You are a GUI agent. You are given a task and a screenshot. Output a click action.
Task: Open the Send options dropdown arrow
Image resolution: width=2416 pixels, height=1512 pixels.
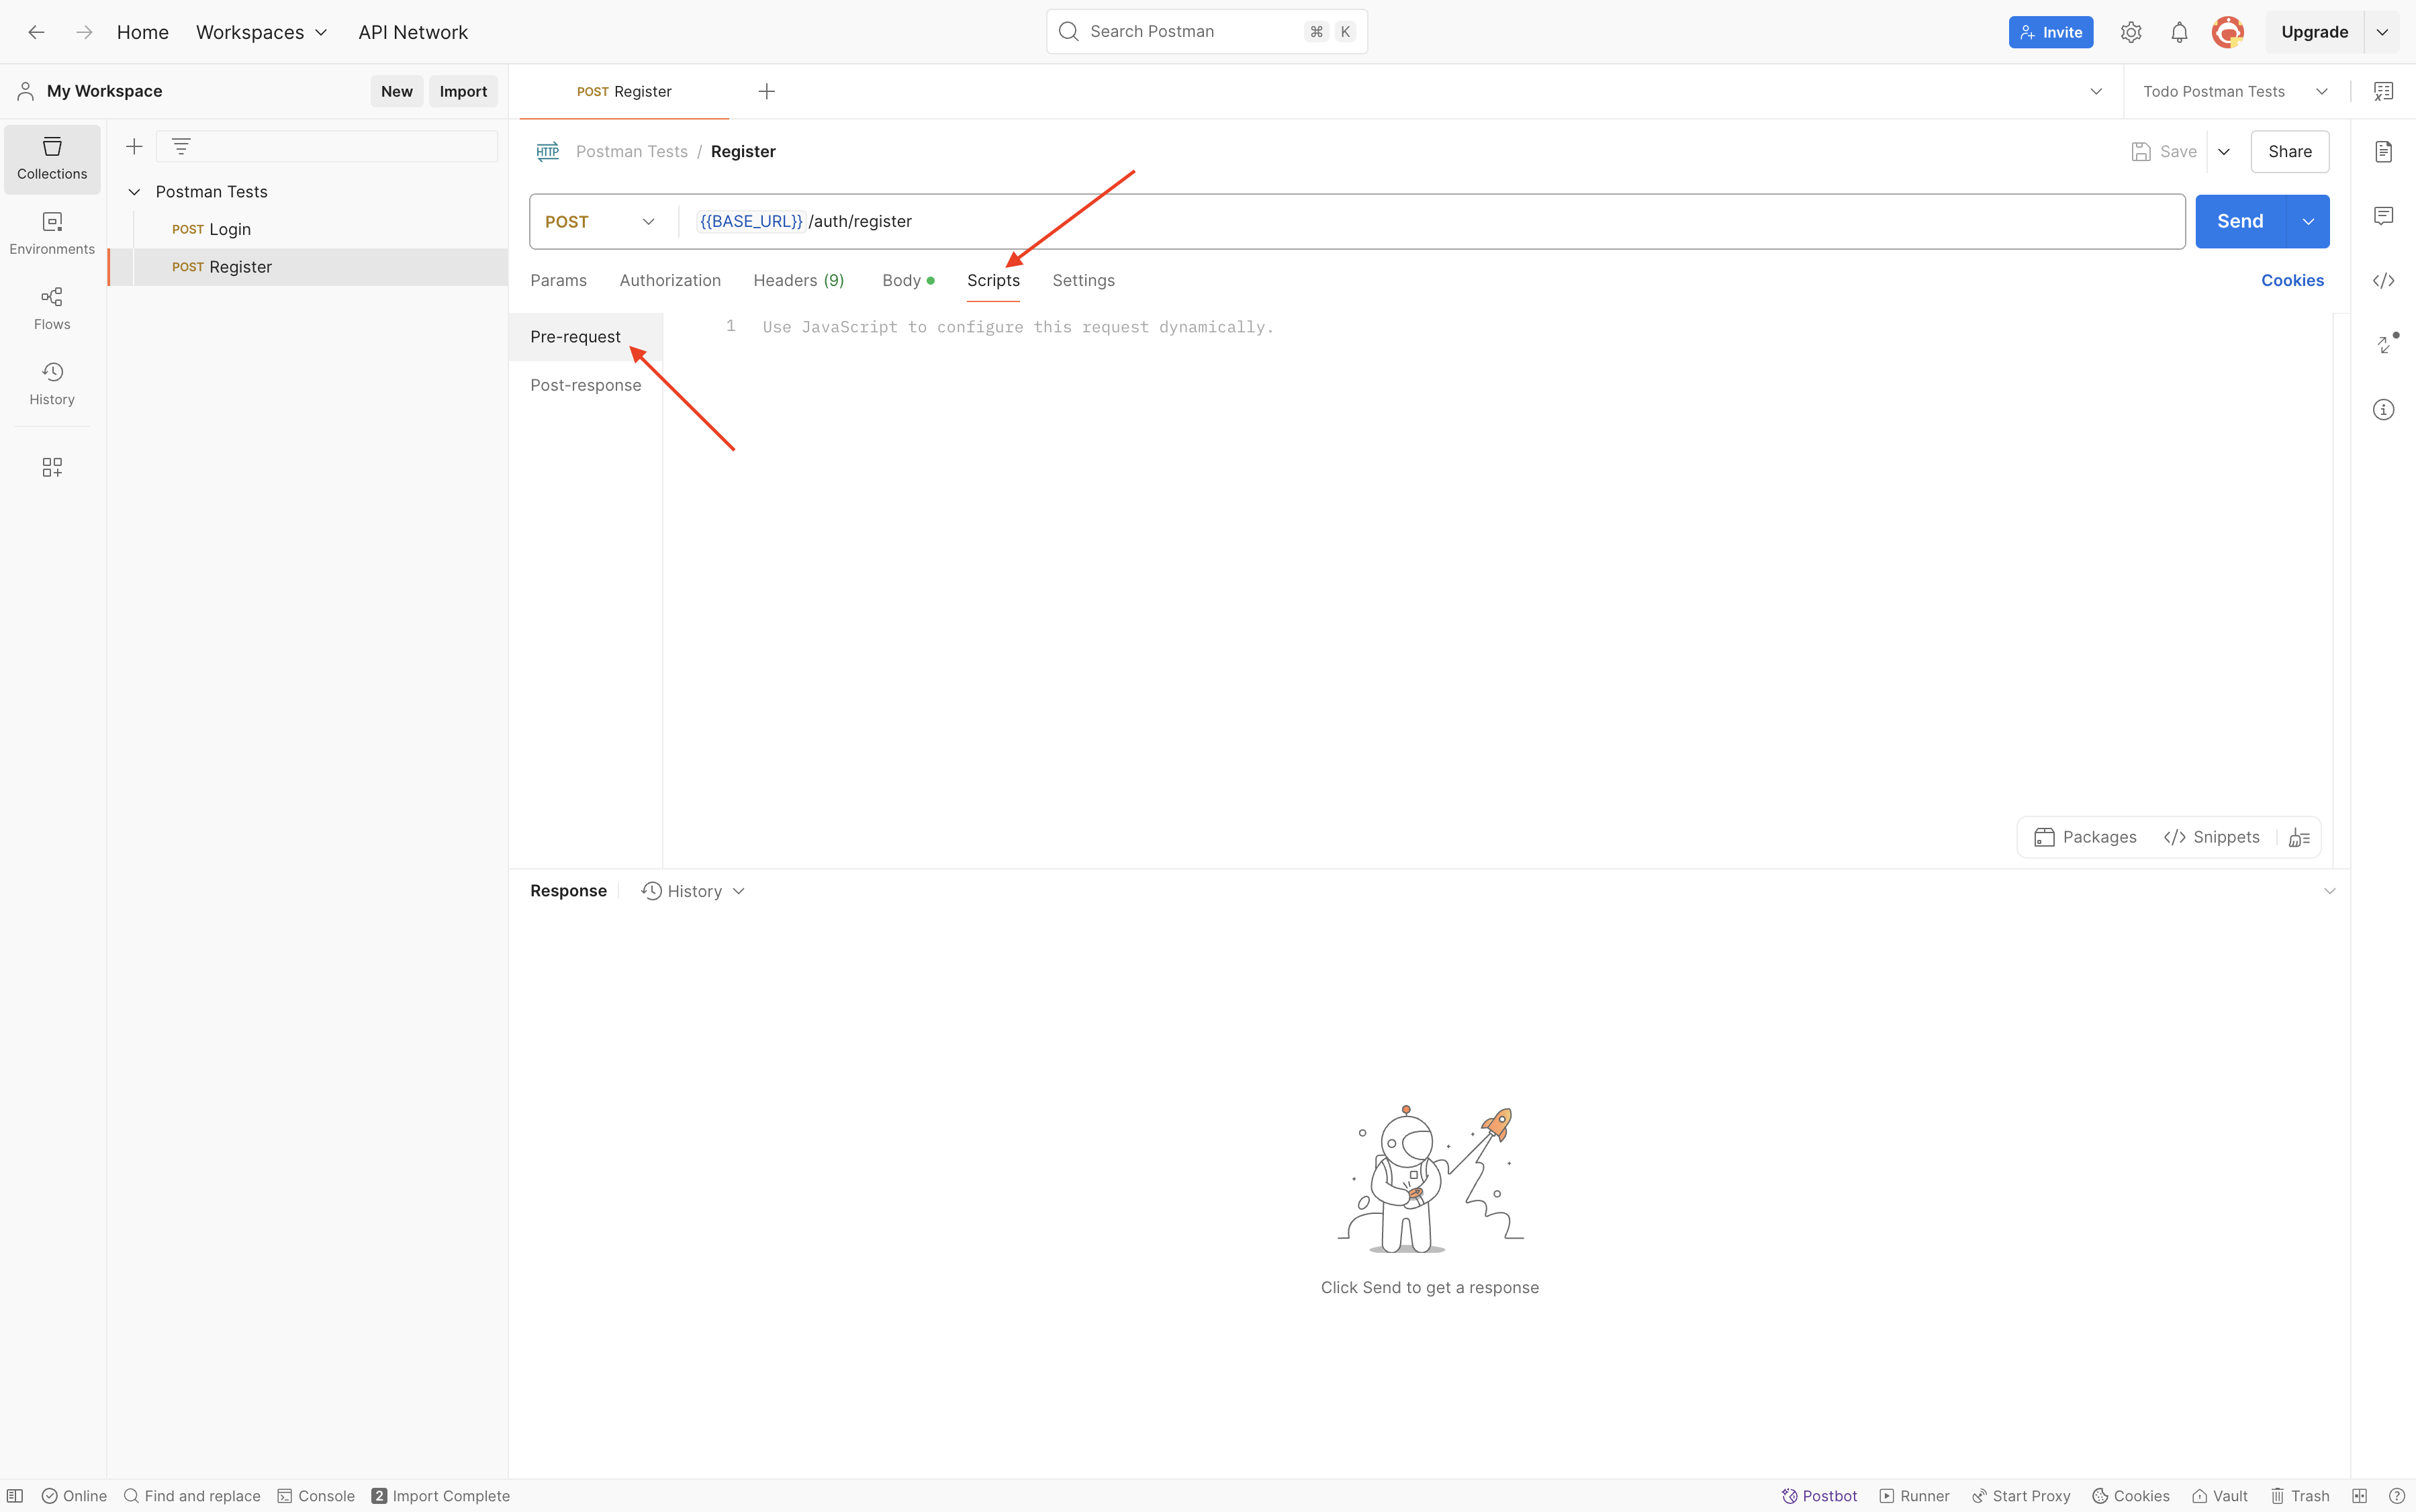[2308, 221]
